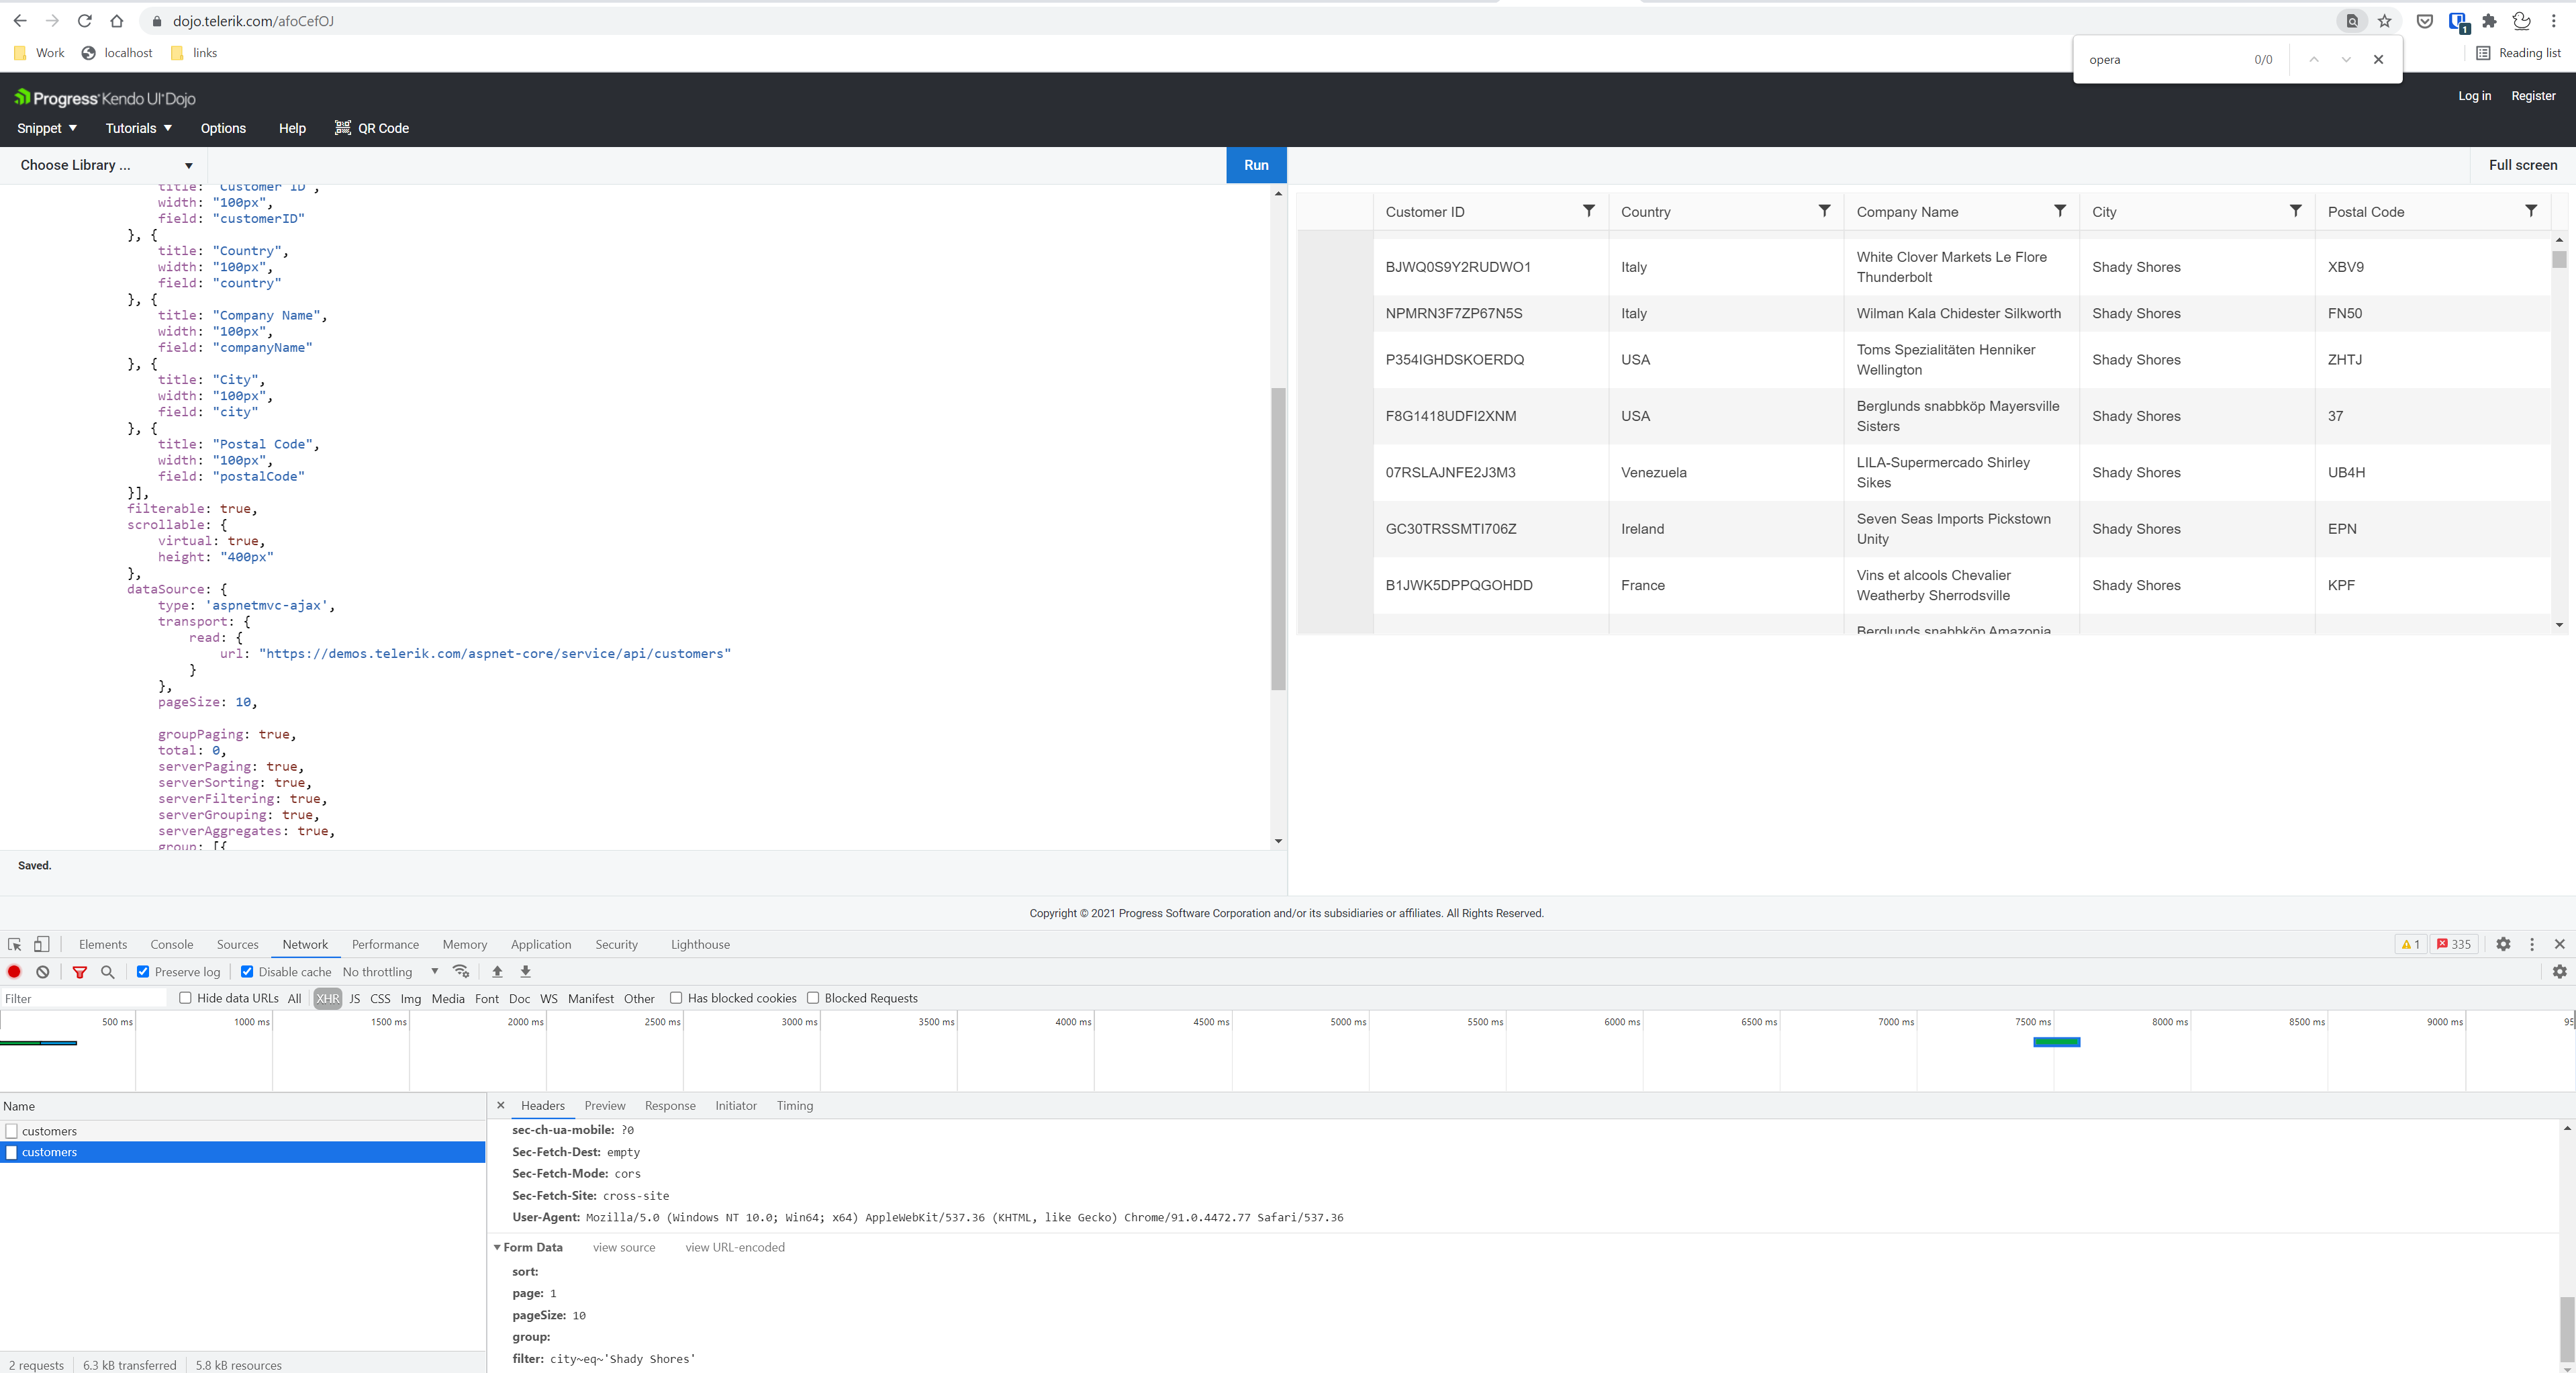Open the Preview tab of request

tap(604, 1105)
